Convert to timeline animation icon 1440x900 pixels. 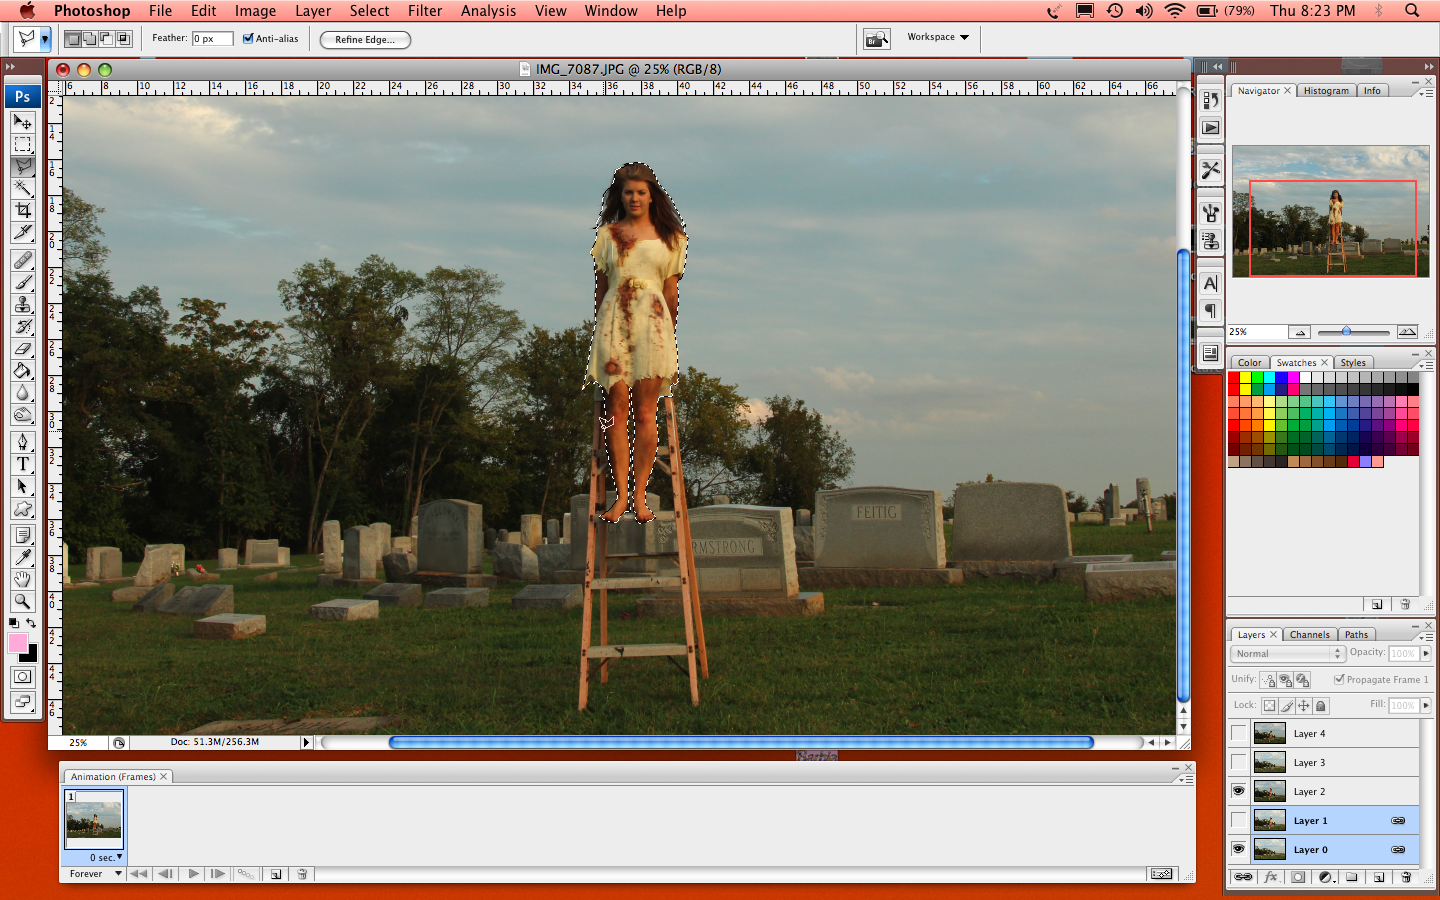click(1161, 874)
